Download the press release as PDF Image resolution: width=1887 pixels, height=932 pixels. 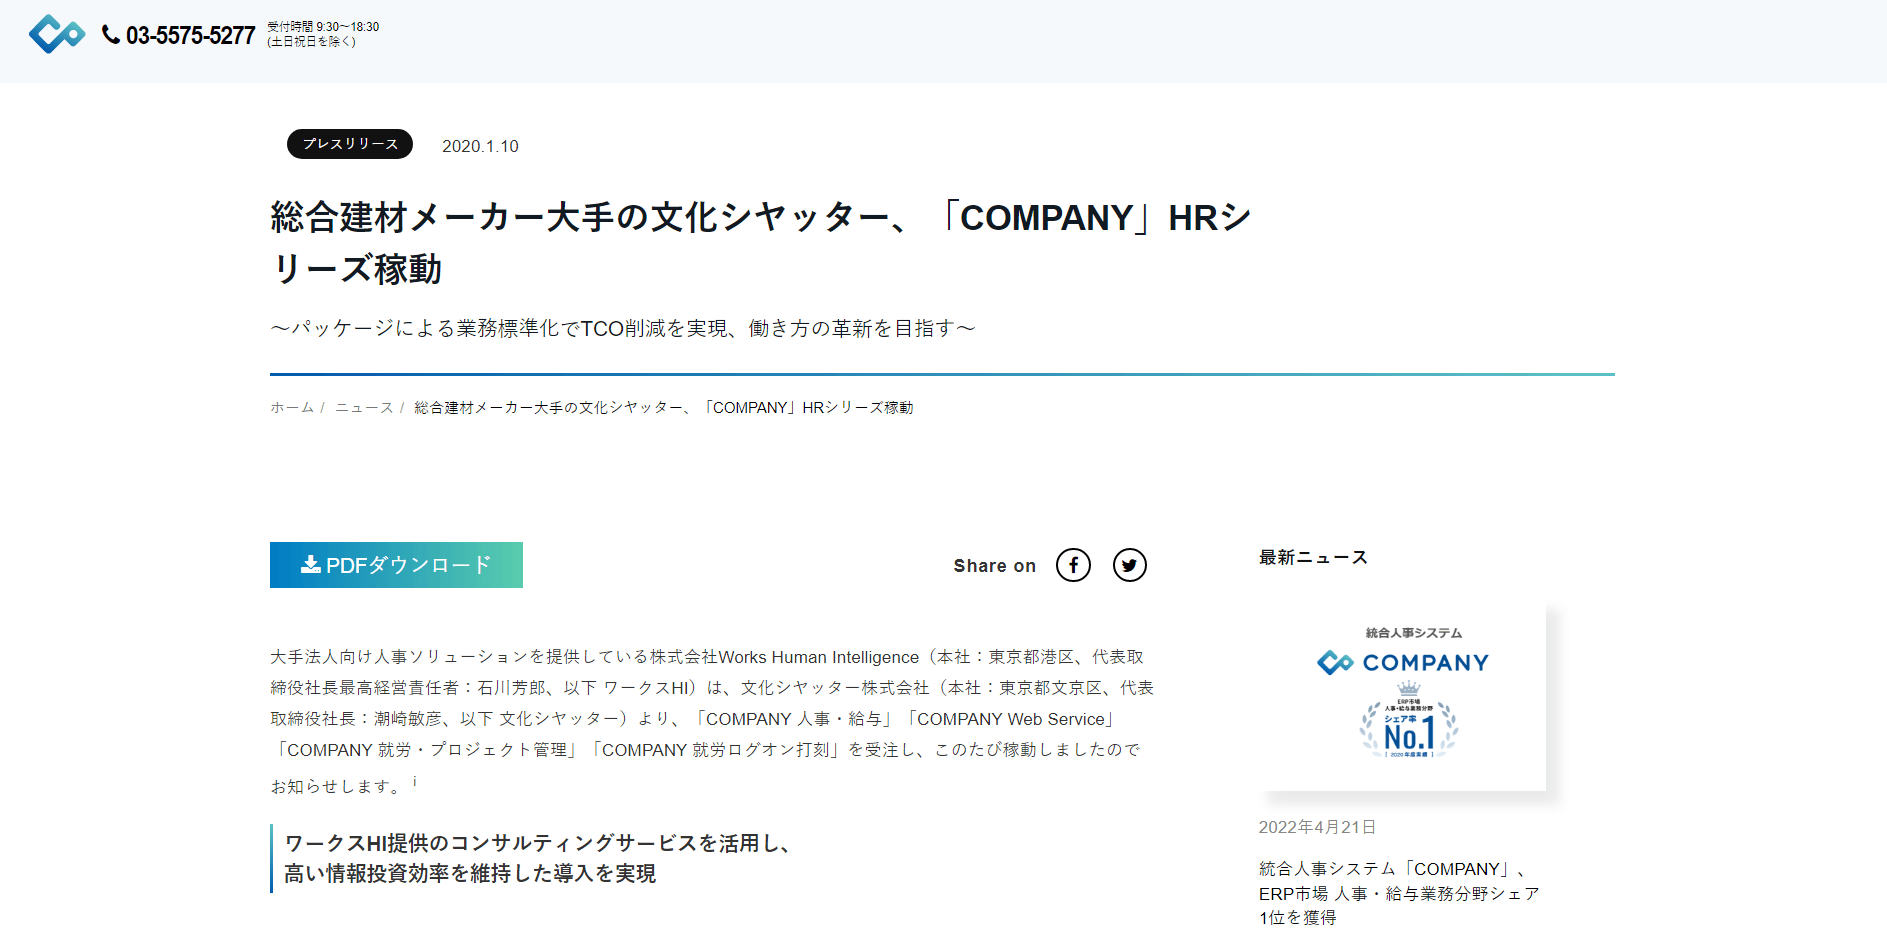pos(396,565)
